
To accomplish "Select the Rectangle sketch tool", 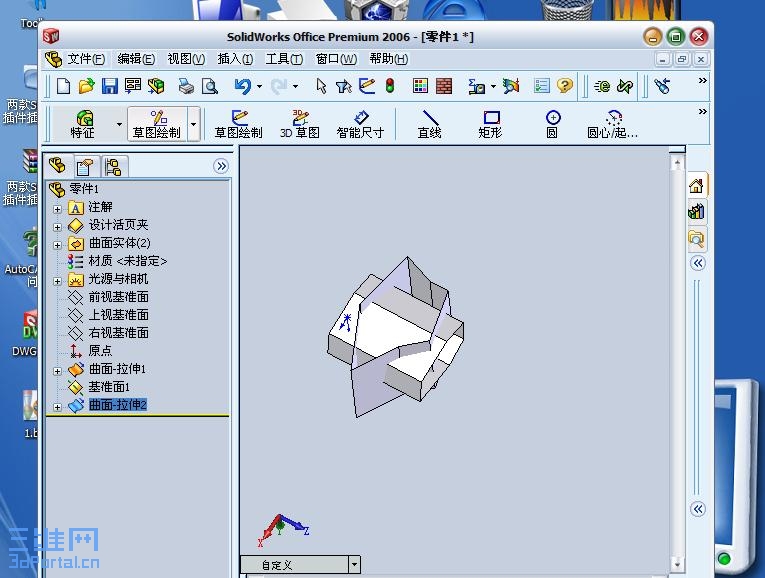I will coord(491,124).
